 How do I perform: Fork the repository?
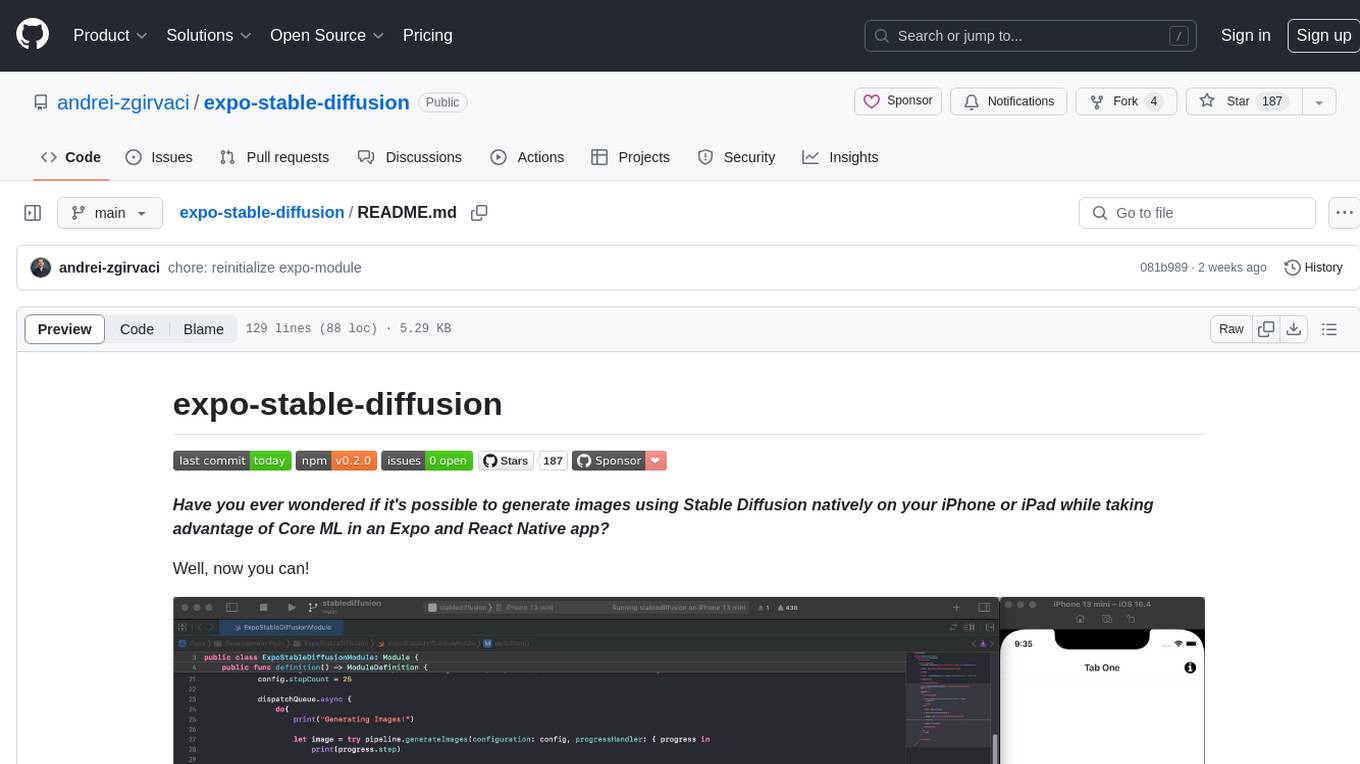tap(1125, 101)
